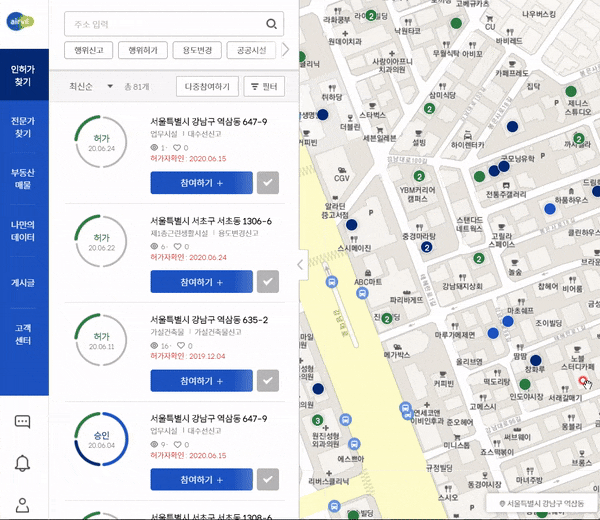The height and width of the screenshot is (520, 600).
Task: Click the 허가 20.06.11 progress circle
Action: pos(101,340)
